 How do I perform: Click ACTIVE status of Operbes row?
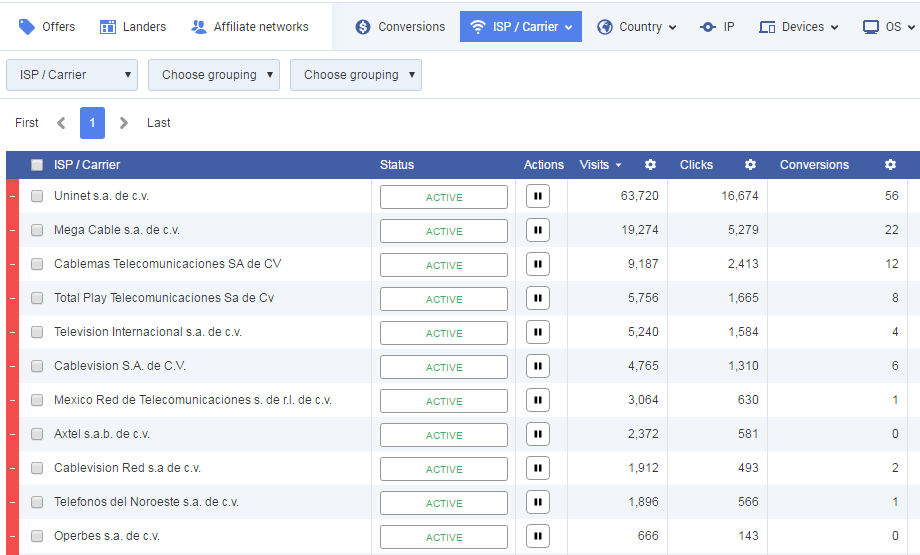pyautogui.click(x=444, y=537)
